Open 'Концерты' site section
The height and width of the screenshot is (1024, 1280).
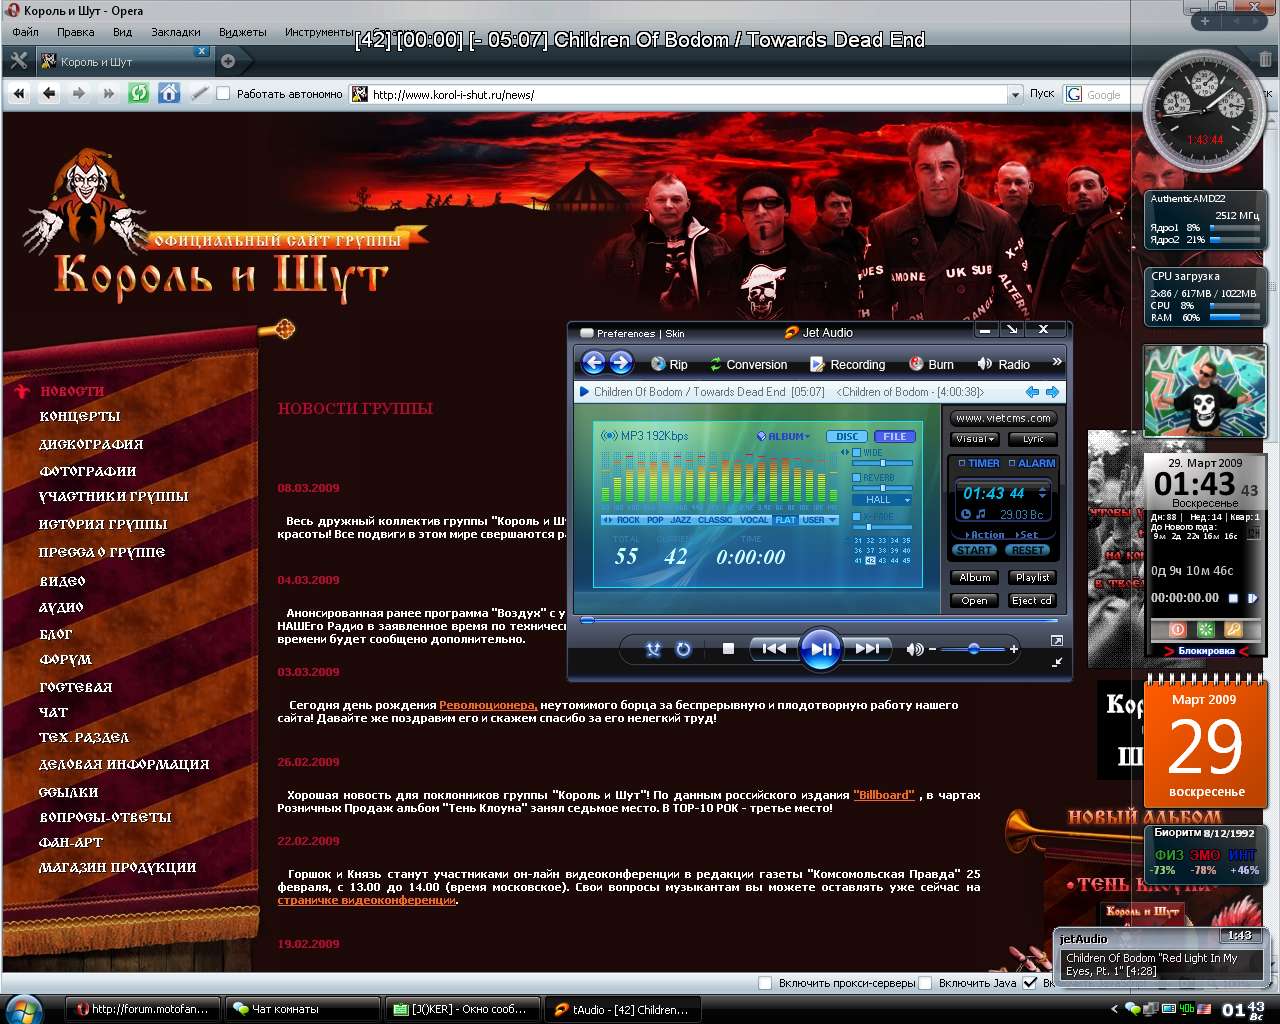[x=80, y=416]
